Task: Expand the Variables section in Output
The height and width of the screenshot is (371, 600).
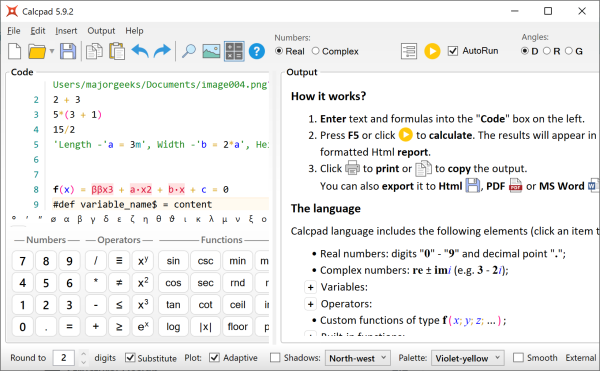Action: tap(310, 287)
